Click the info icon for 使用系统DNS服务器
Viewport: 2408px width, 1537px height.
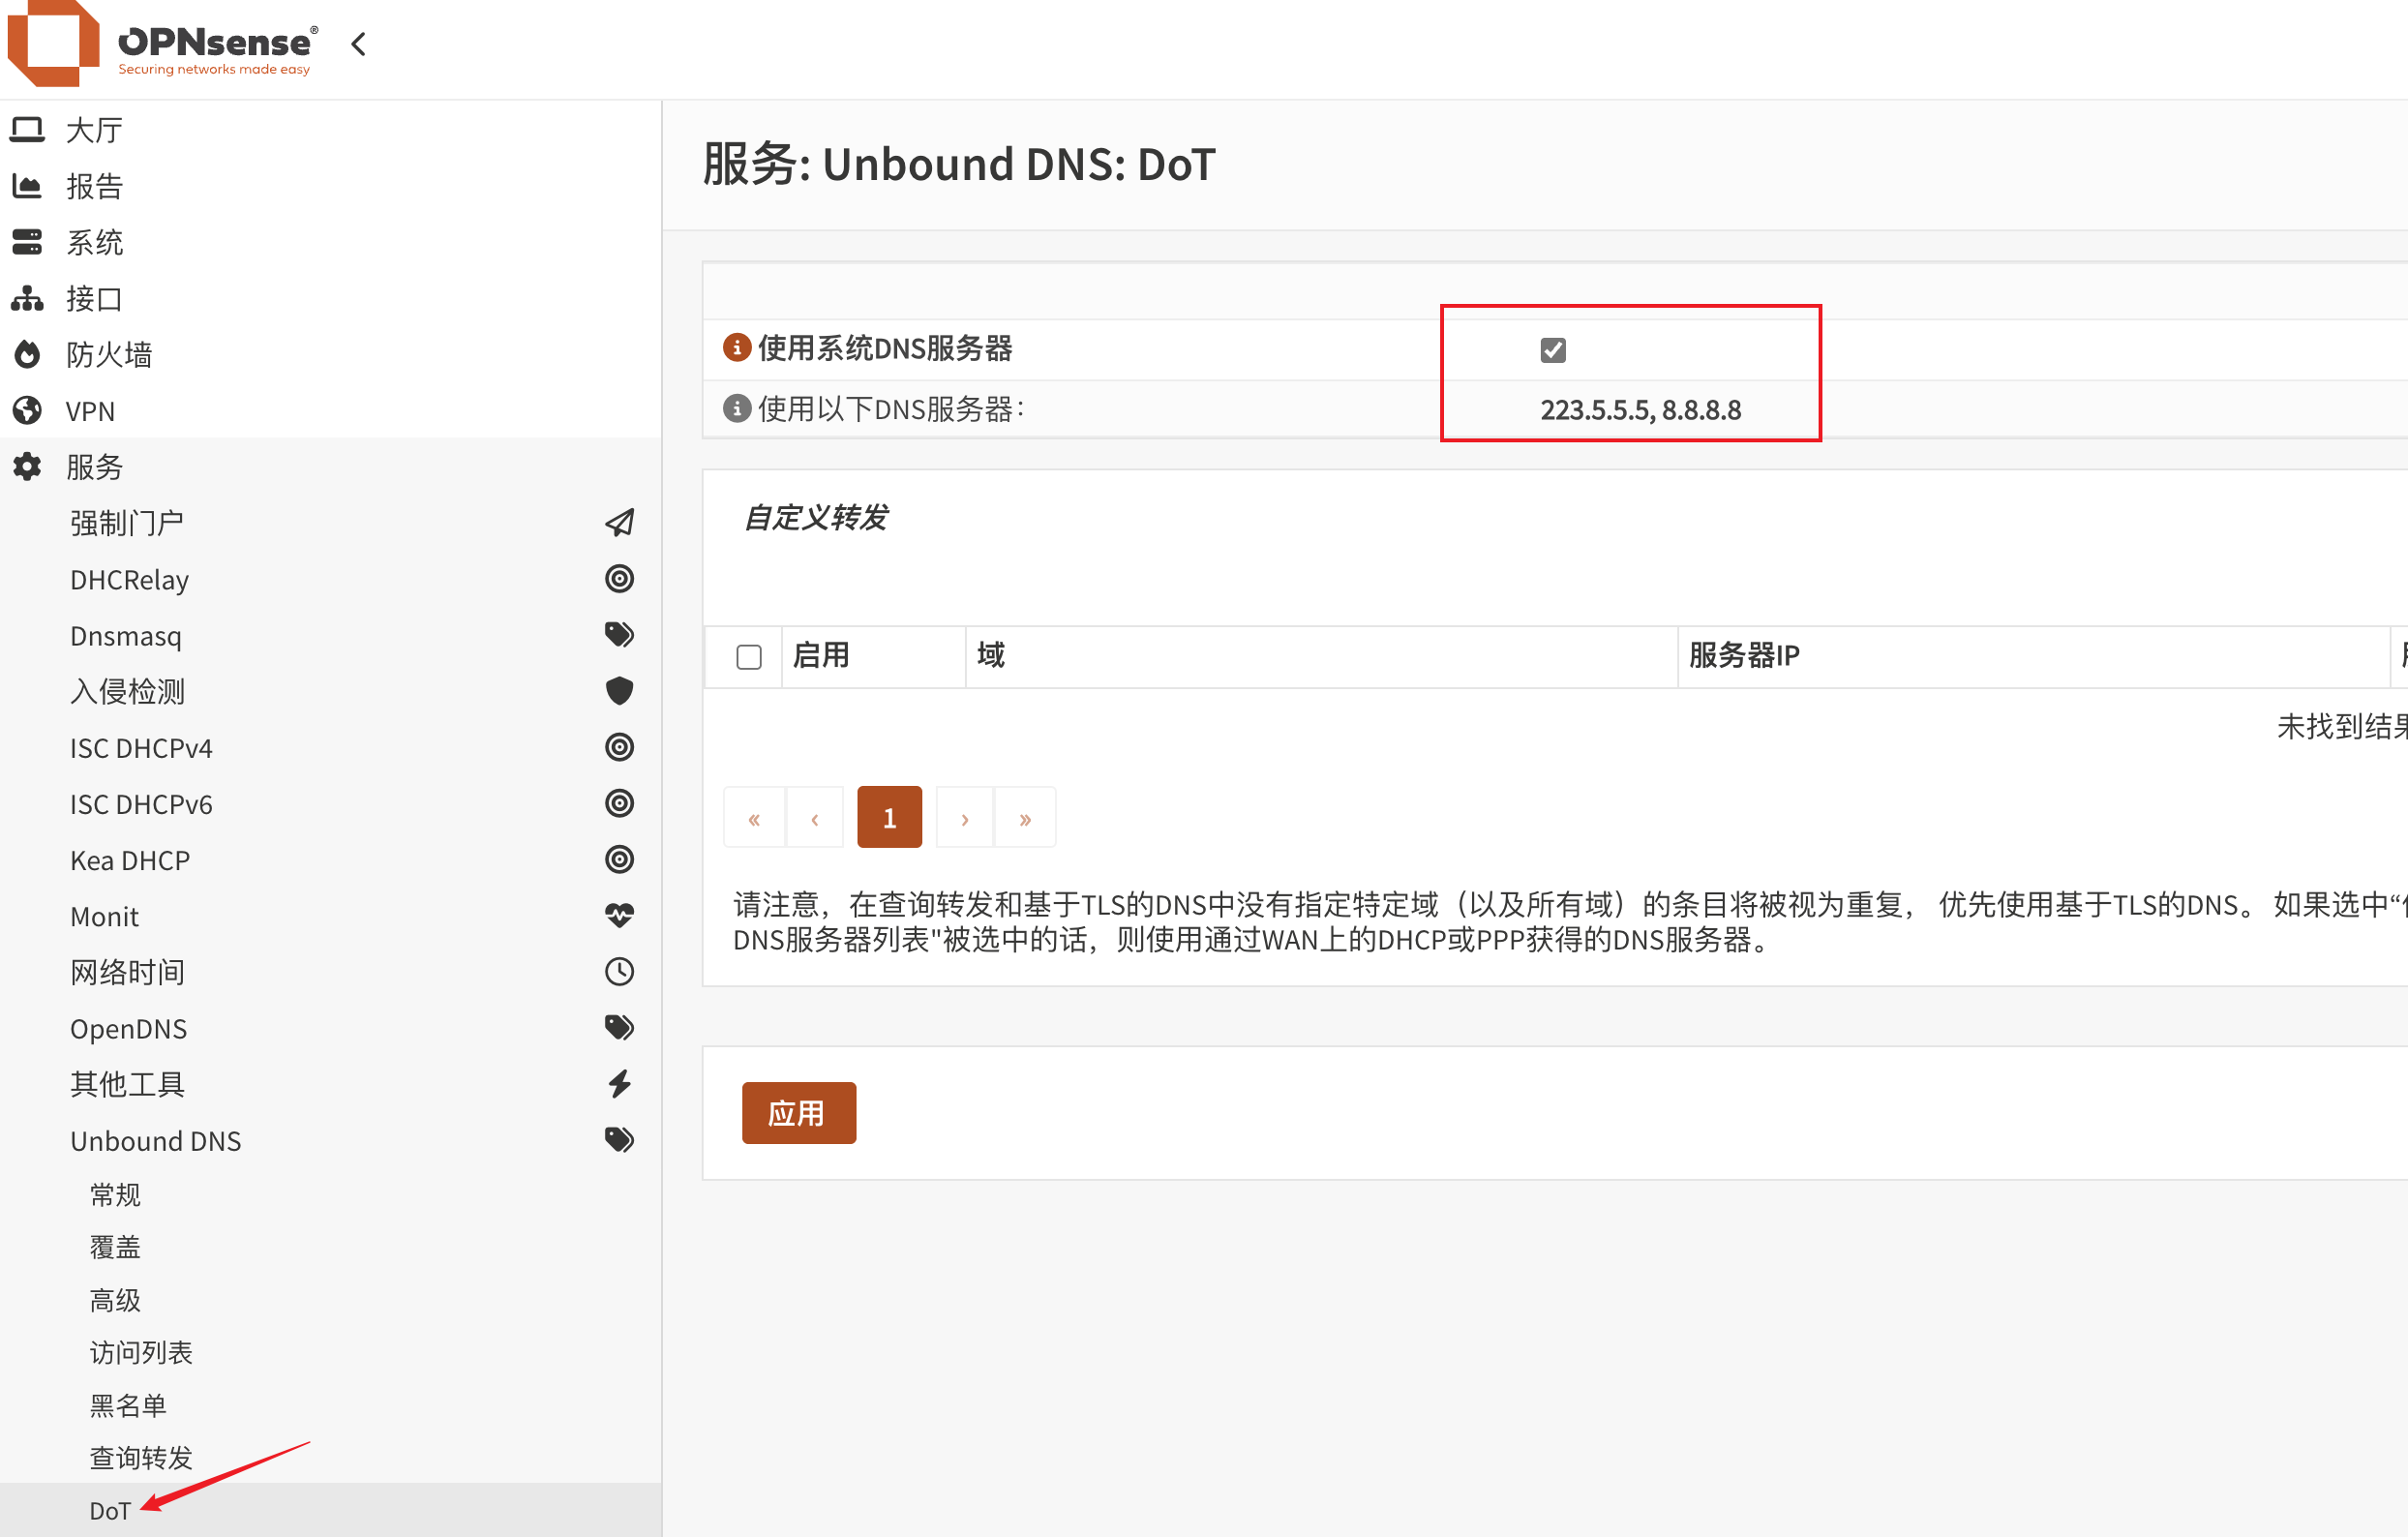(x=736, y=347)
